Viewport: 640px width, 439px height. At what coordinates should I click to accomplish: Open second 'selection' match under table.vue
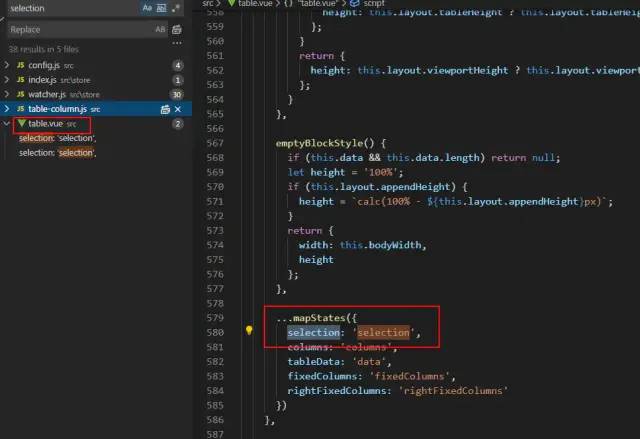pos(57,152)
